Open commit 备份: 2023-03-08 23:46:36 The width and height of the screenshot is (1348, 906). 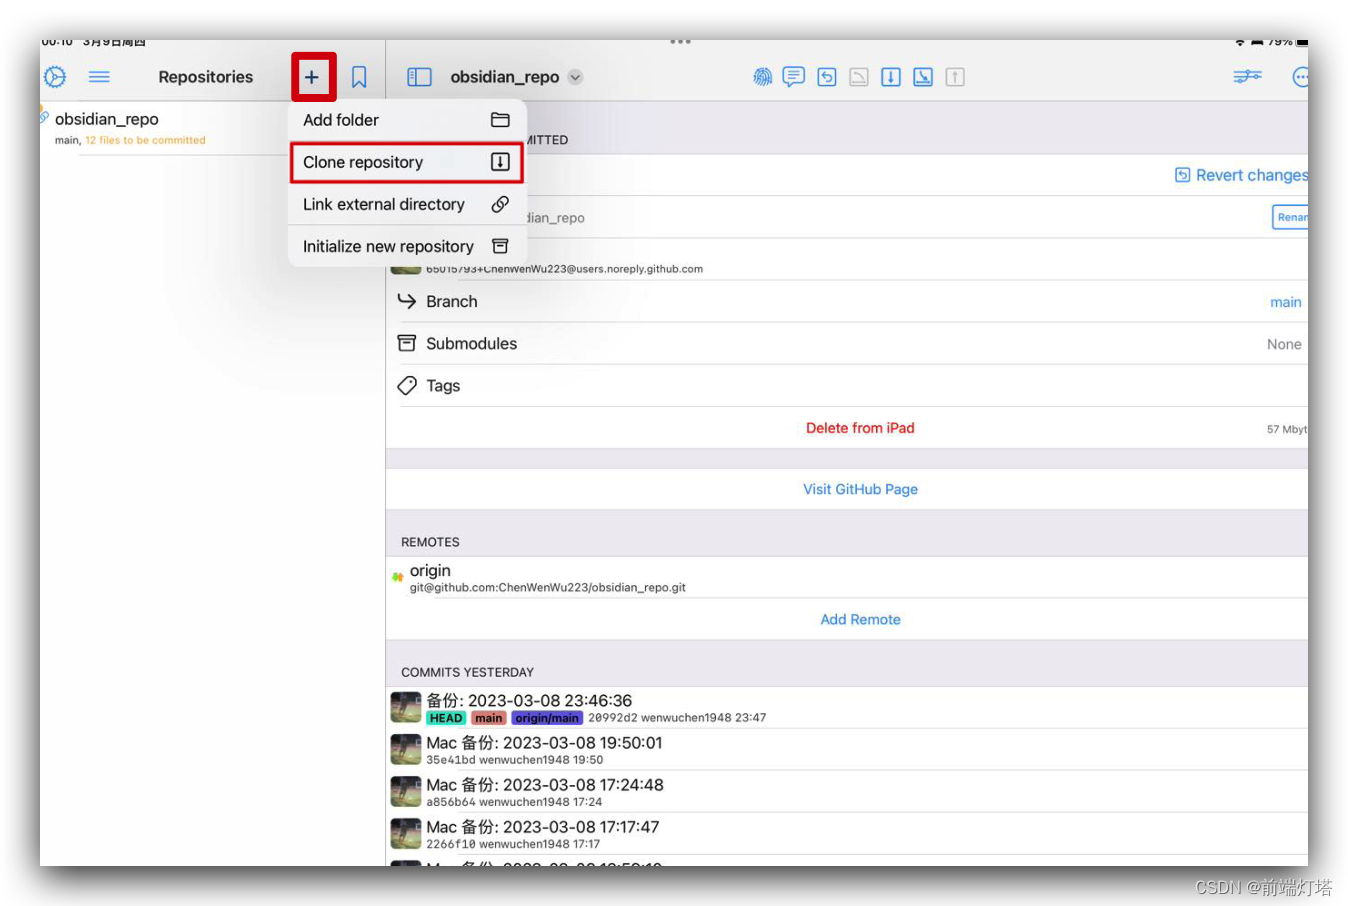click(x=847, y=707)
